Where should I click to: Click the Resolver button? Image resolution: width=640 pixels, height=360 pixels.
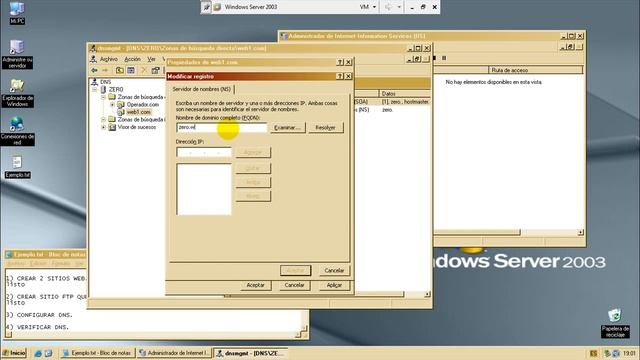[x=325, y=128]
